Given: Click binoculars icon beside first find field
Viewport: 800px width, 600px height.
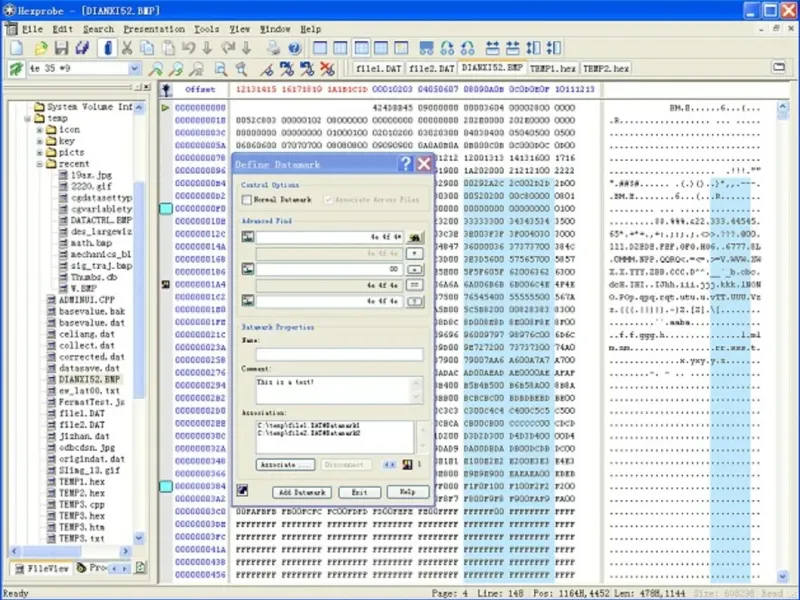Looking at the screenshot, I should [414, 237].
